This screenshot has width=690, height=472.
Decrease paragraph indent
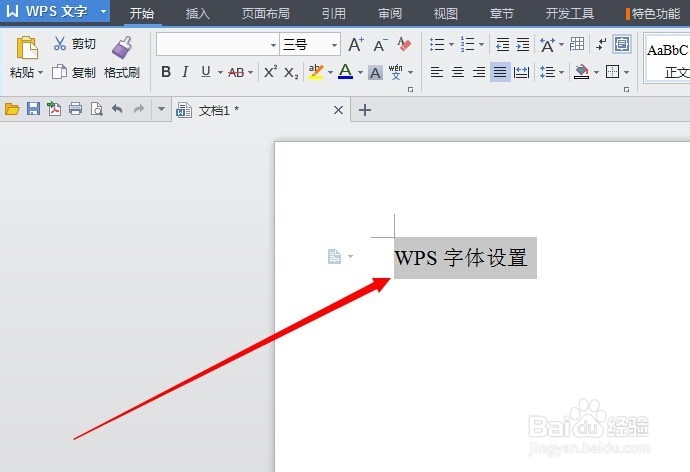(502, 44)
